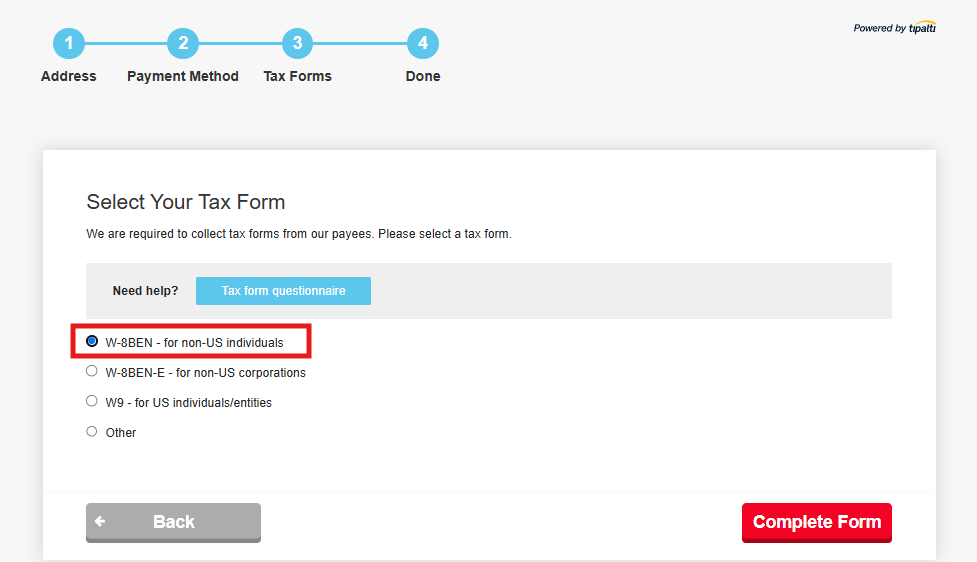Click the Done step label

tap(422, 76)
